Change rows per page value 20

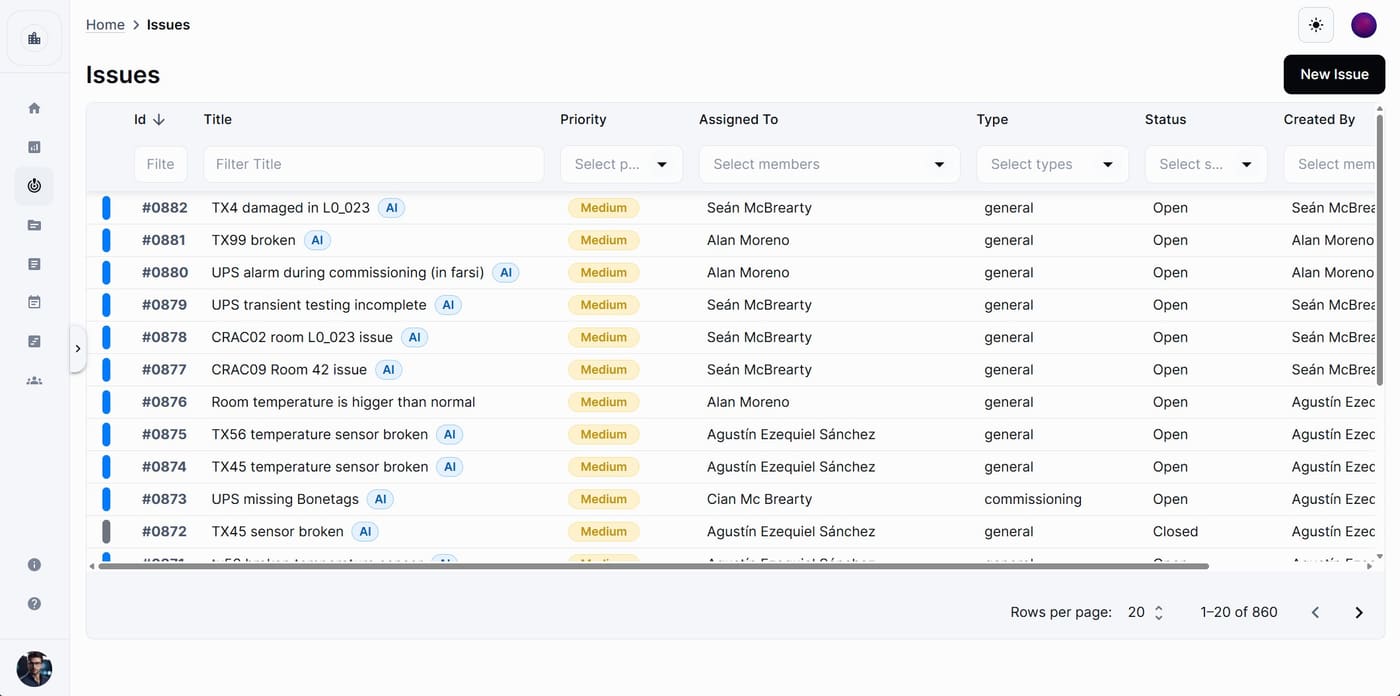pyautogui.click(x=1146, y=612)
